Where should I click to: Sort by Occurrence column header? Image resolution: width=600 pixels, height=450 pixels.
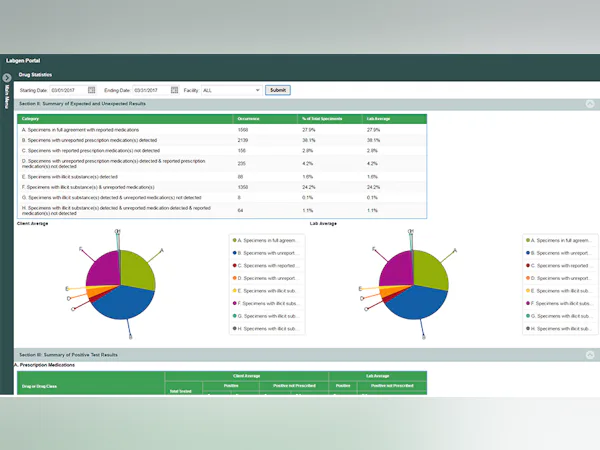[265, 119]
